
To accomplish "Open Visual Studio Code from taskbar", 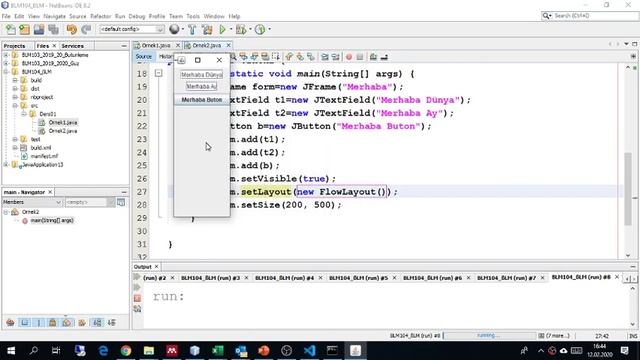I will coord(309,351).
